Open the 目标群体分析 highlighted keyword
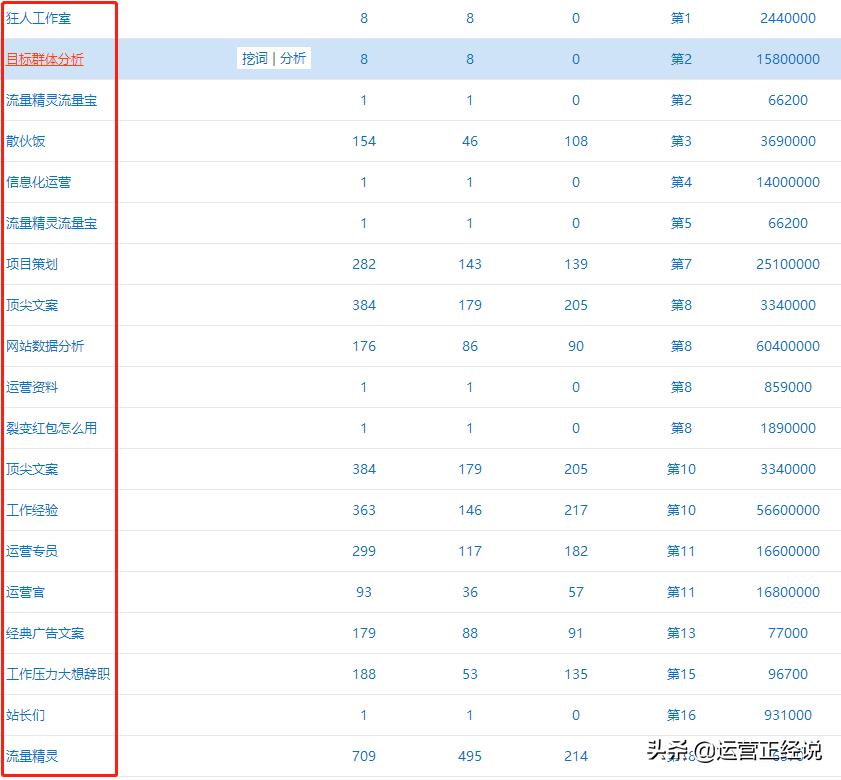 click(x=46, y=59)
